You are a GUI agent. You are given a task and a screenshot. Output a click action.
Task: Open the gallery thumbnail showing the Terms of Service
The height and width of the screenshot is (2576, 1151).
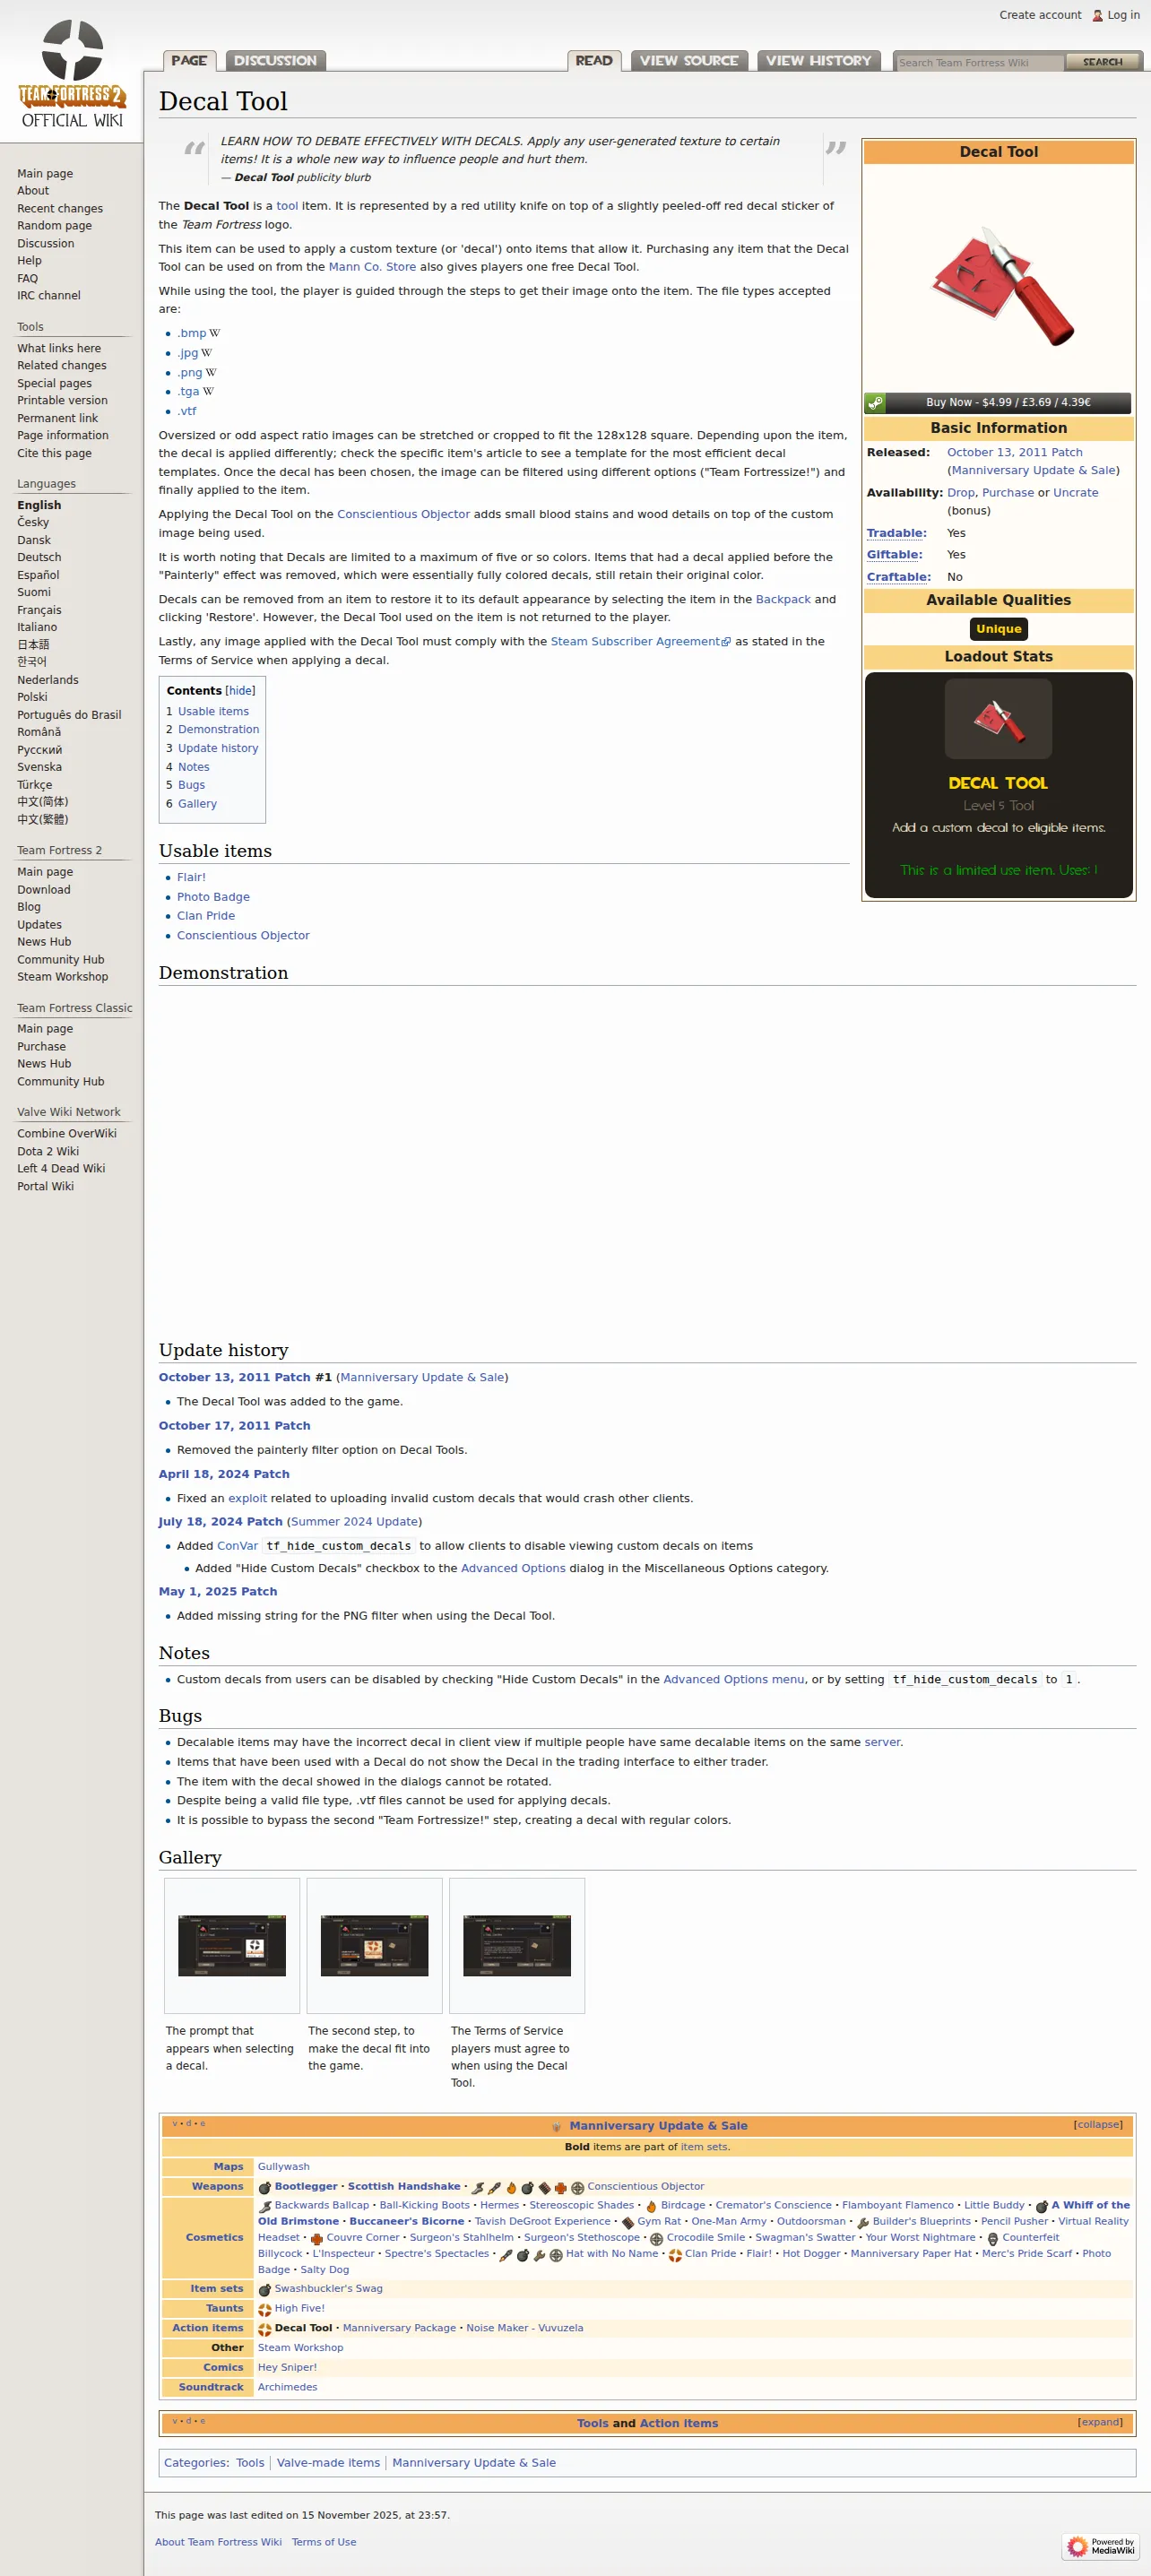pyautogui.click(x=517, y=1945)
